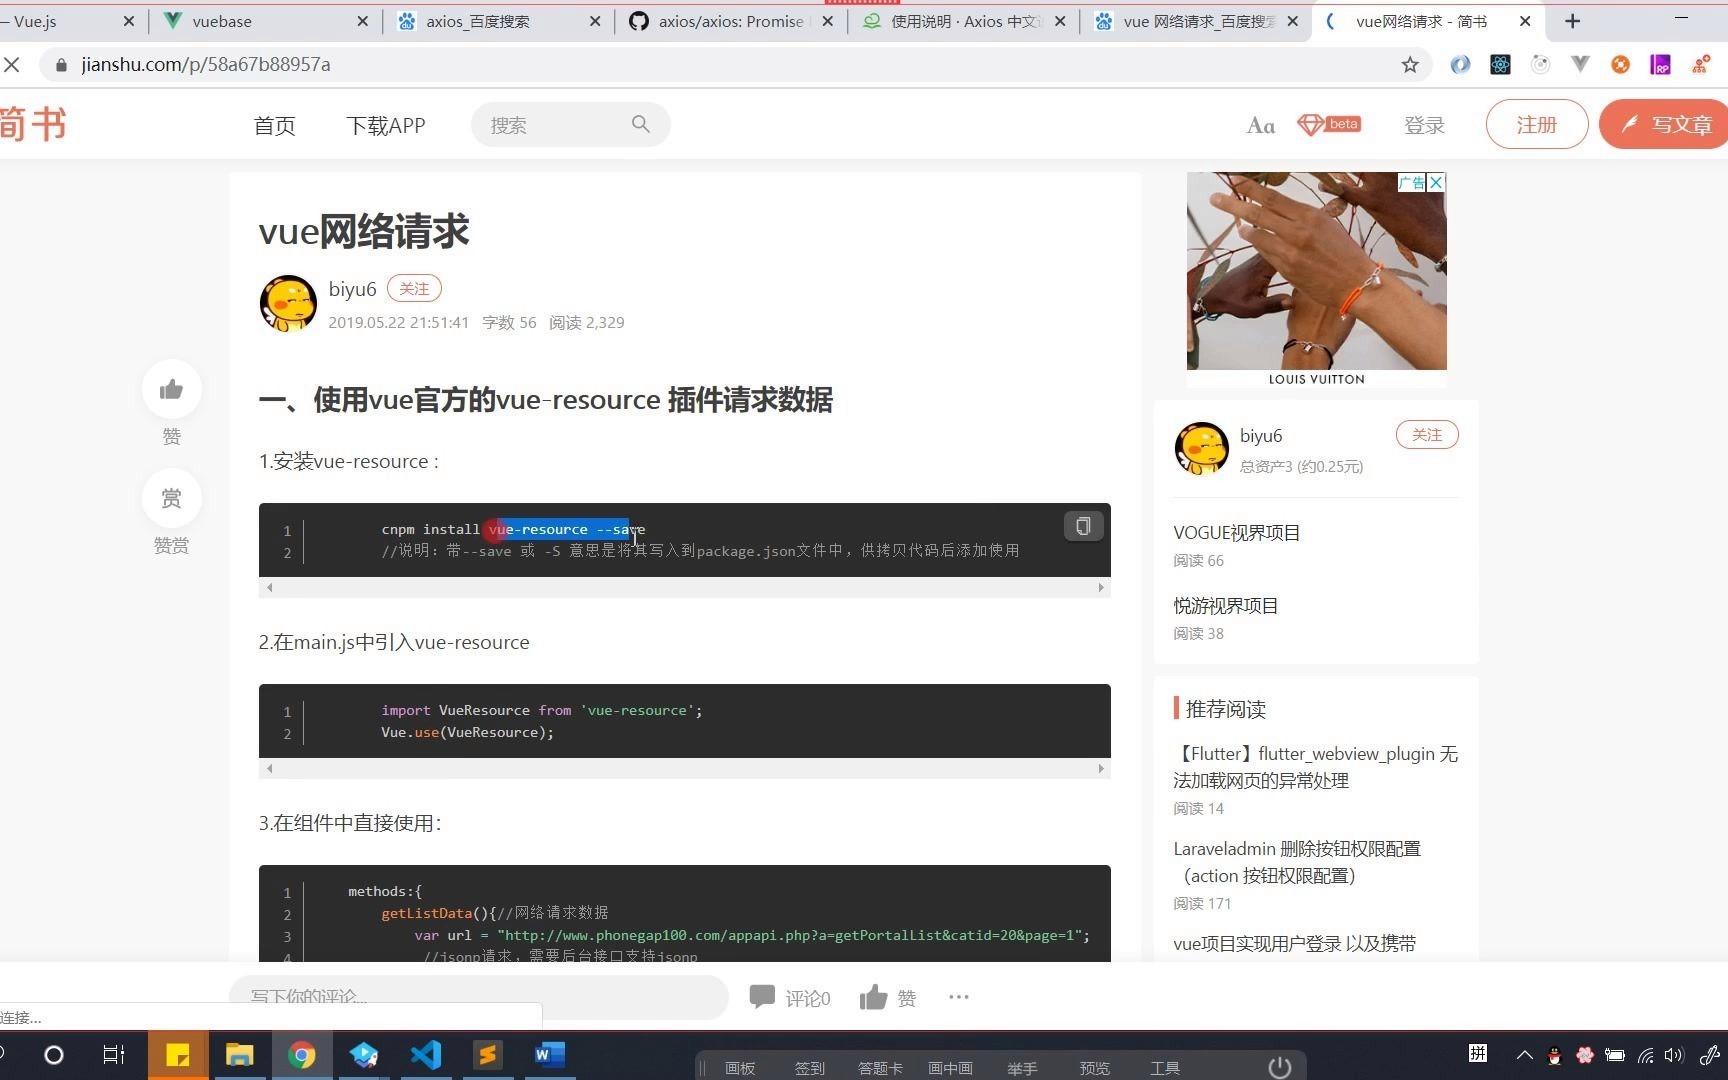Open File Explorer from the taskbar
1728x1080 pixels.
pyautogui.click(x=240, y=1055)
